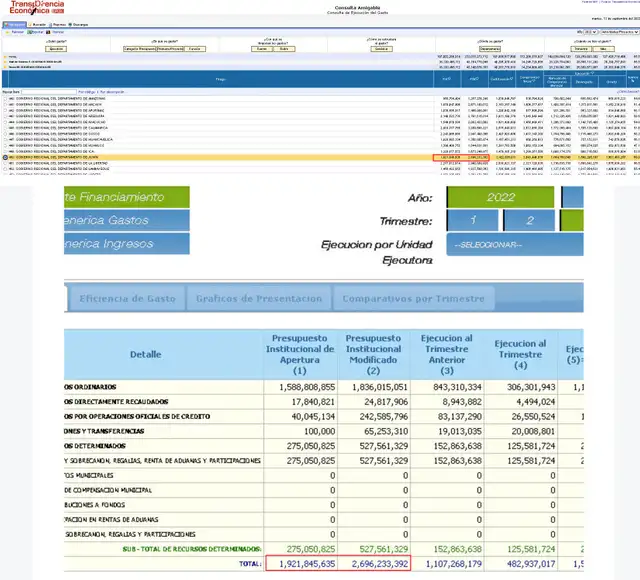Select the Apurímac regional government radio button

click(5, 110)
